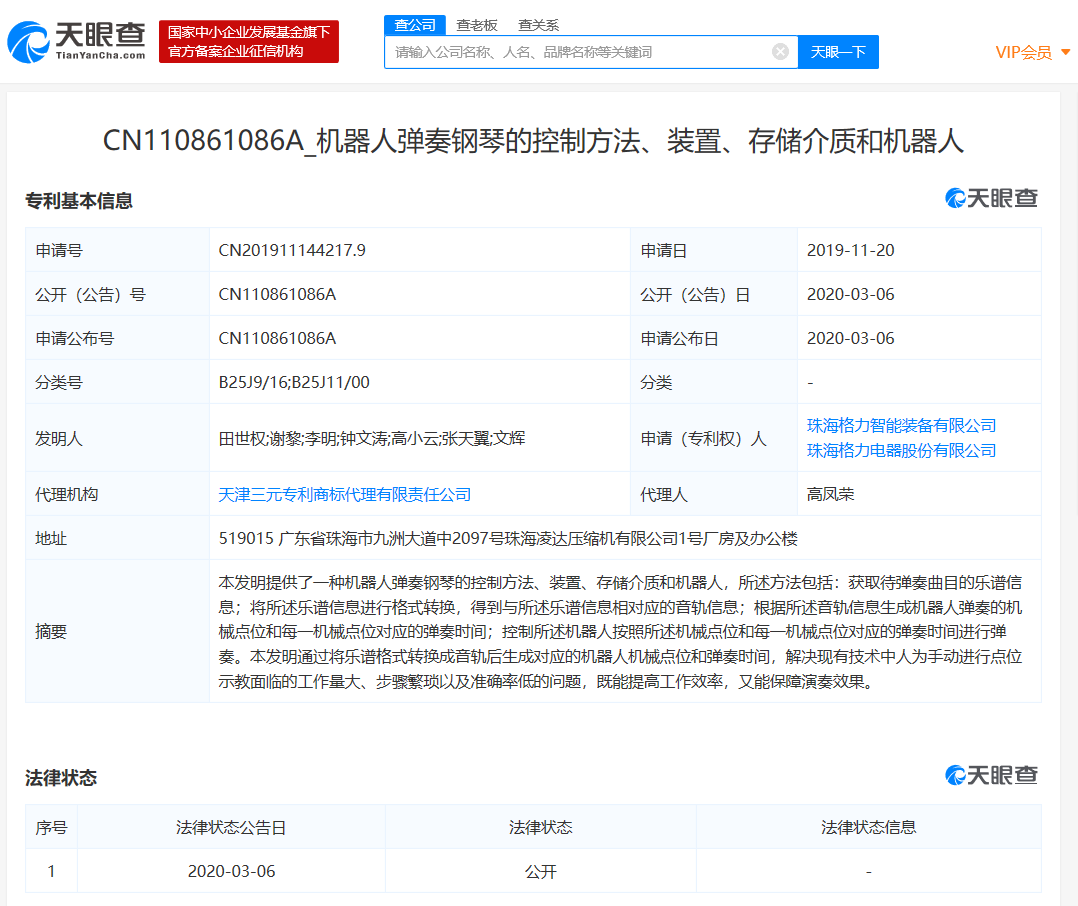Viewport: 1078px width, 906px height.
Task: Click the clear icon in the search box
Action: pos(780,51)
